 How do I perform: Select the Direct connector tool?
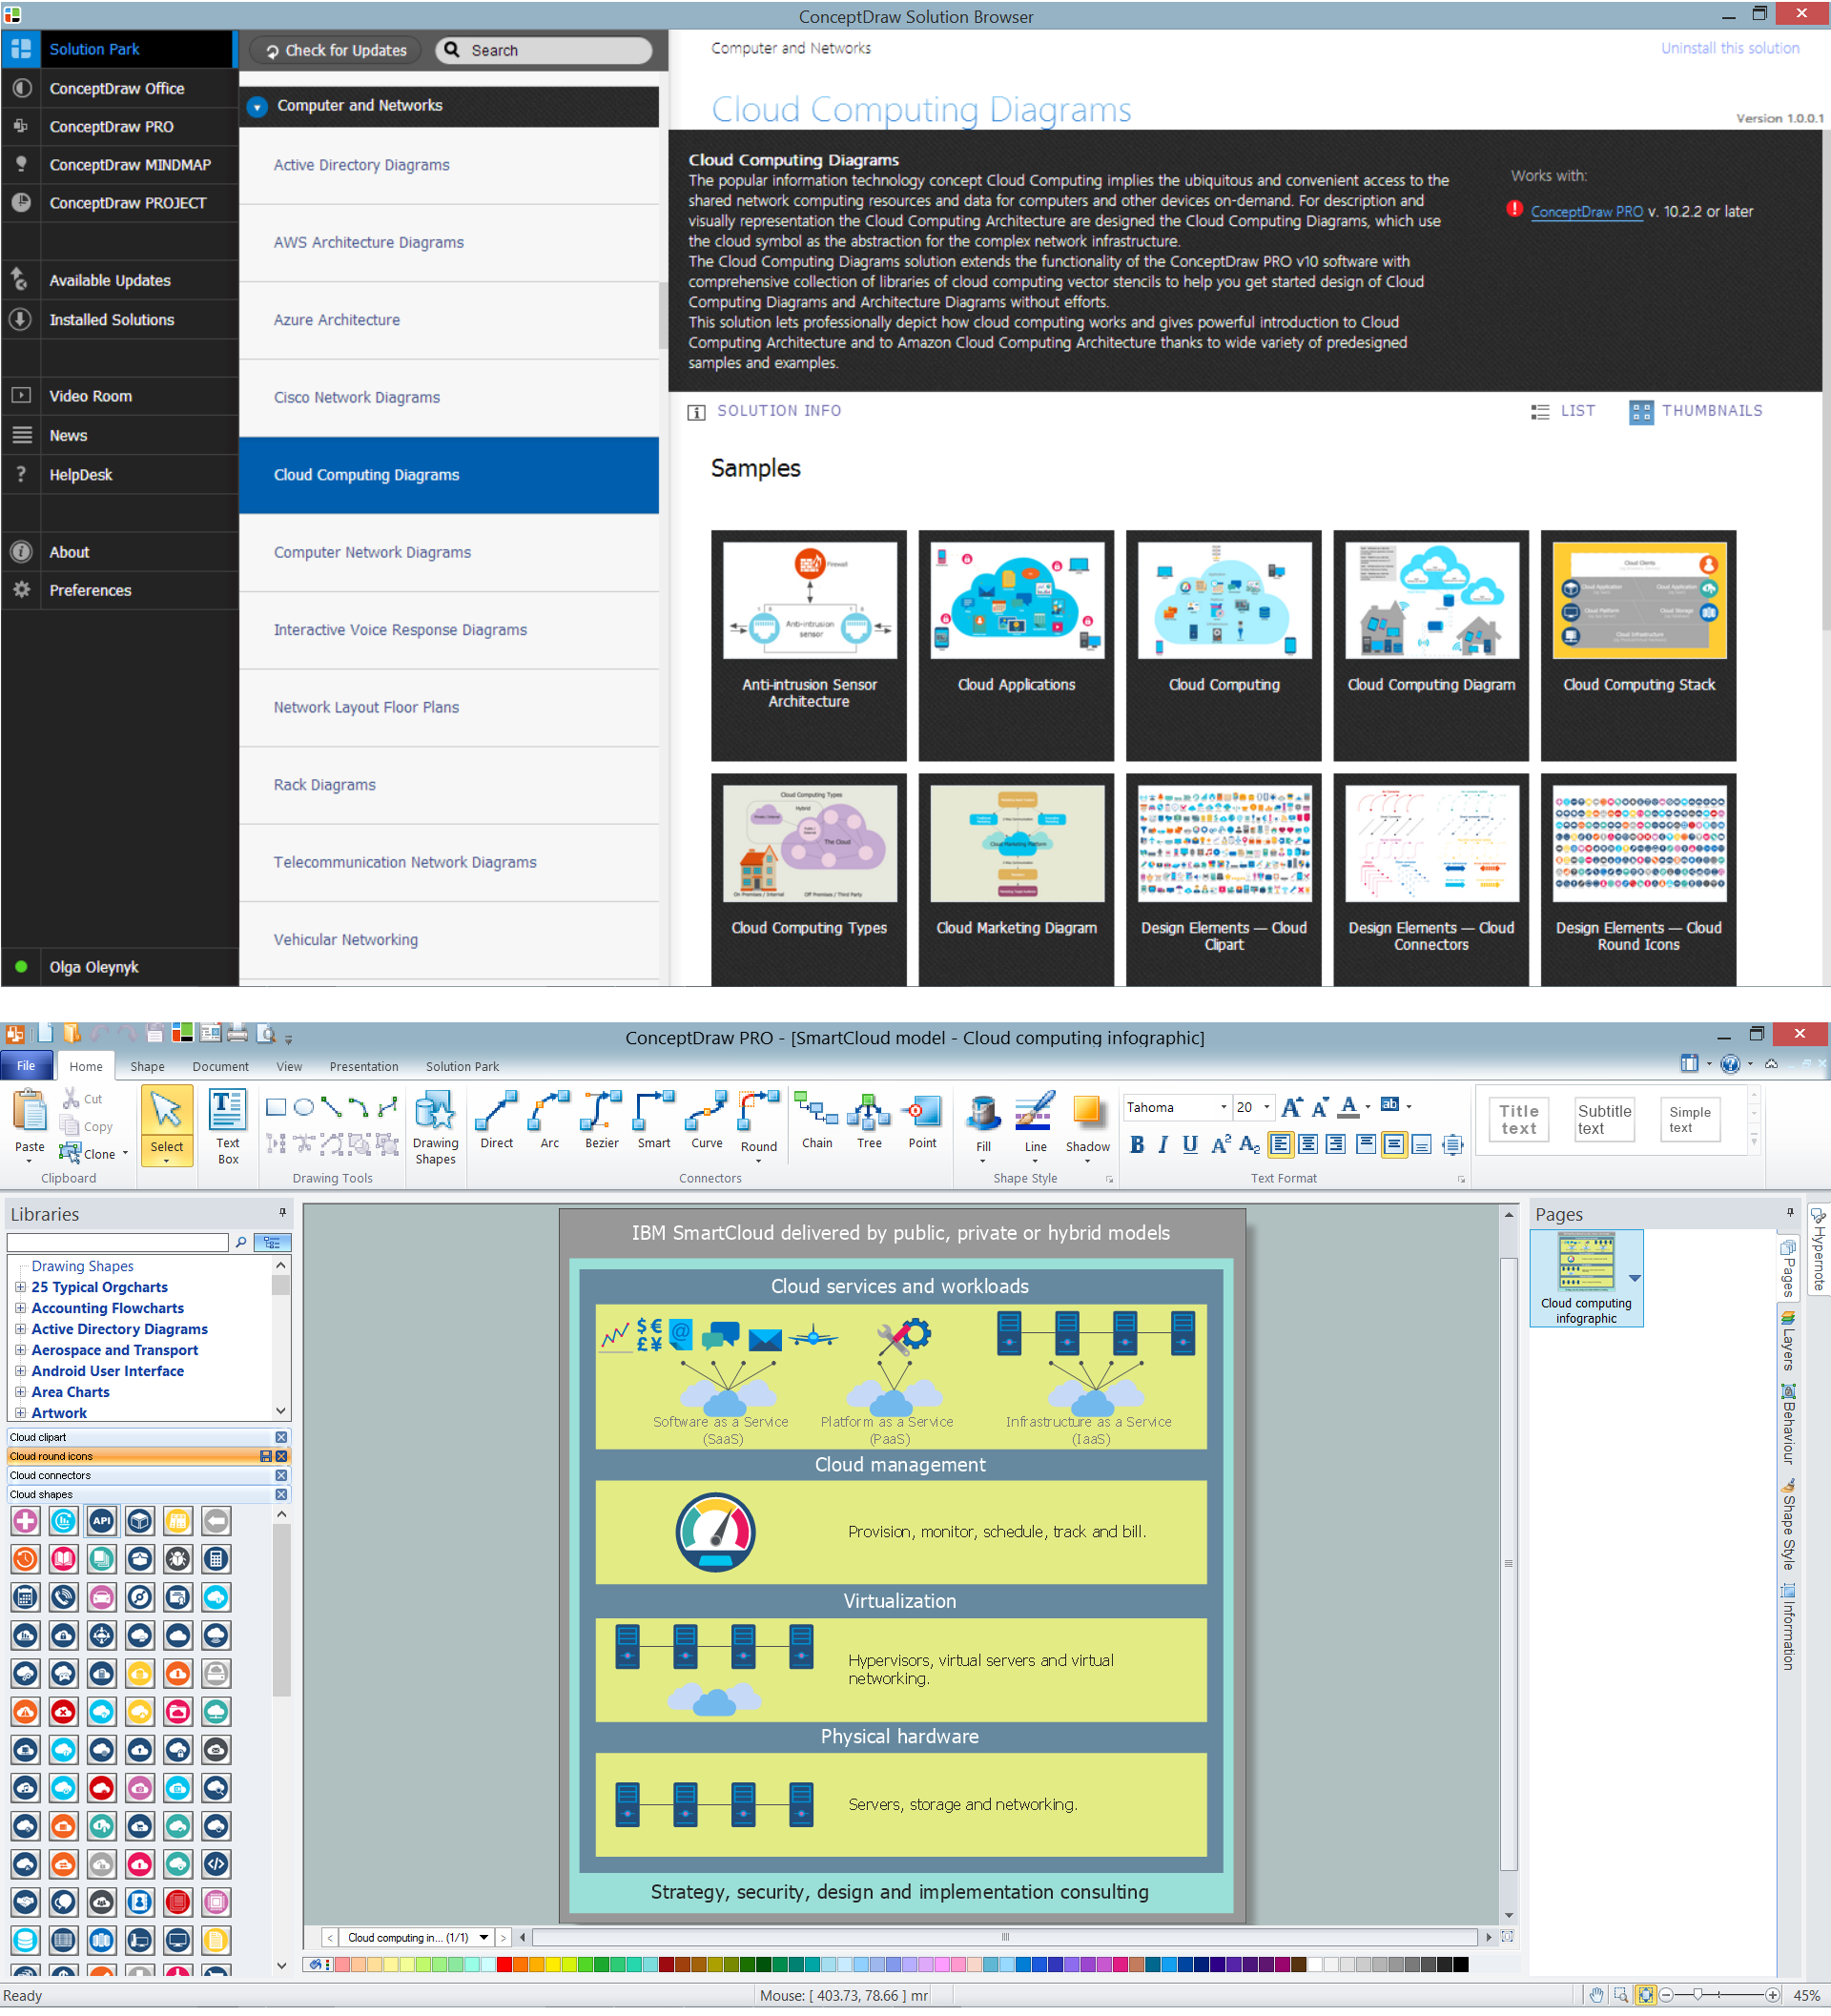coord(496,1121)
